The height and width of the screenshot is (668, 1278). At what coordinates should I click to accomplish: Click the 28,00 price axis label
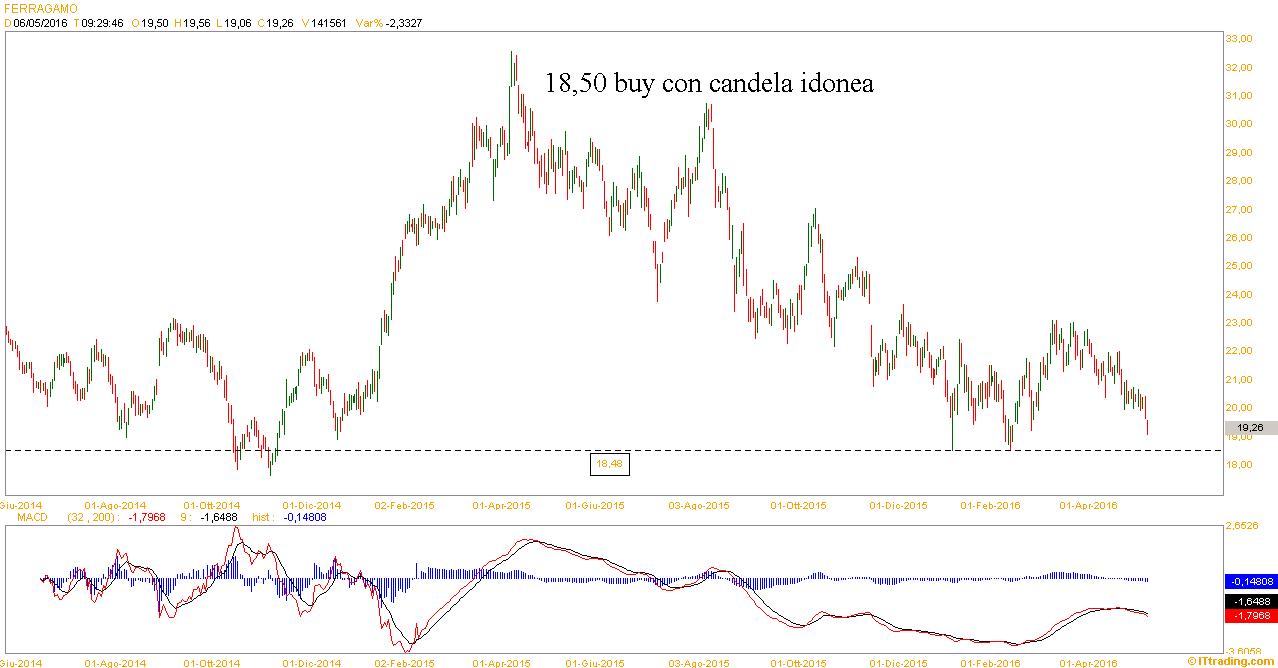point(1240,181)
